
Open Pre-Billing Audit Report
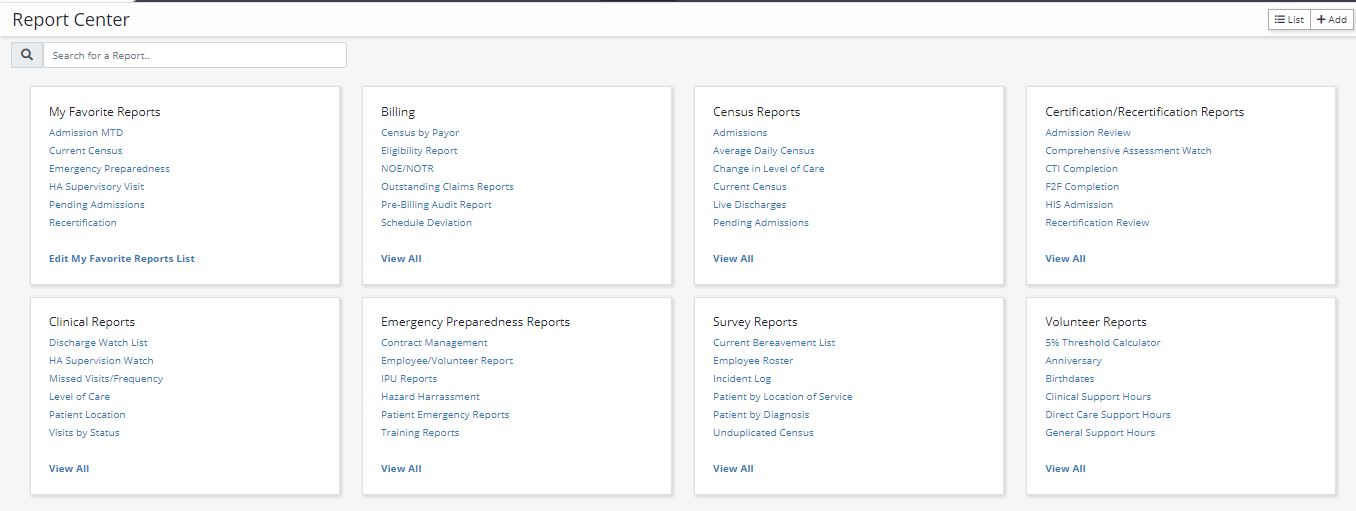point(436,205)
